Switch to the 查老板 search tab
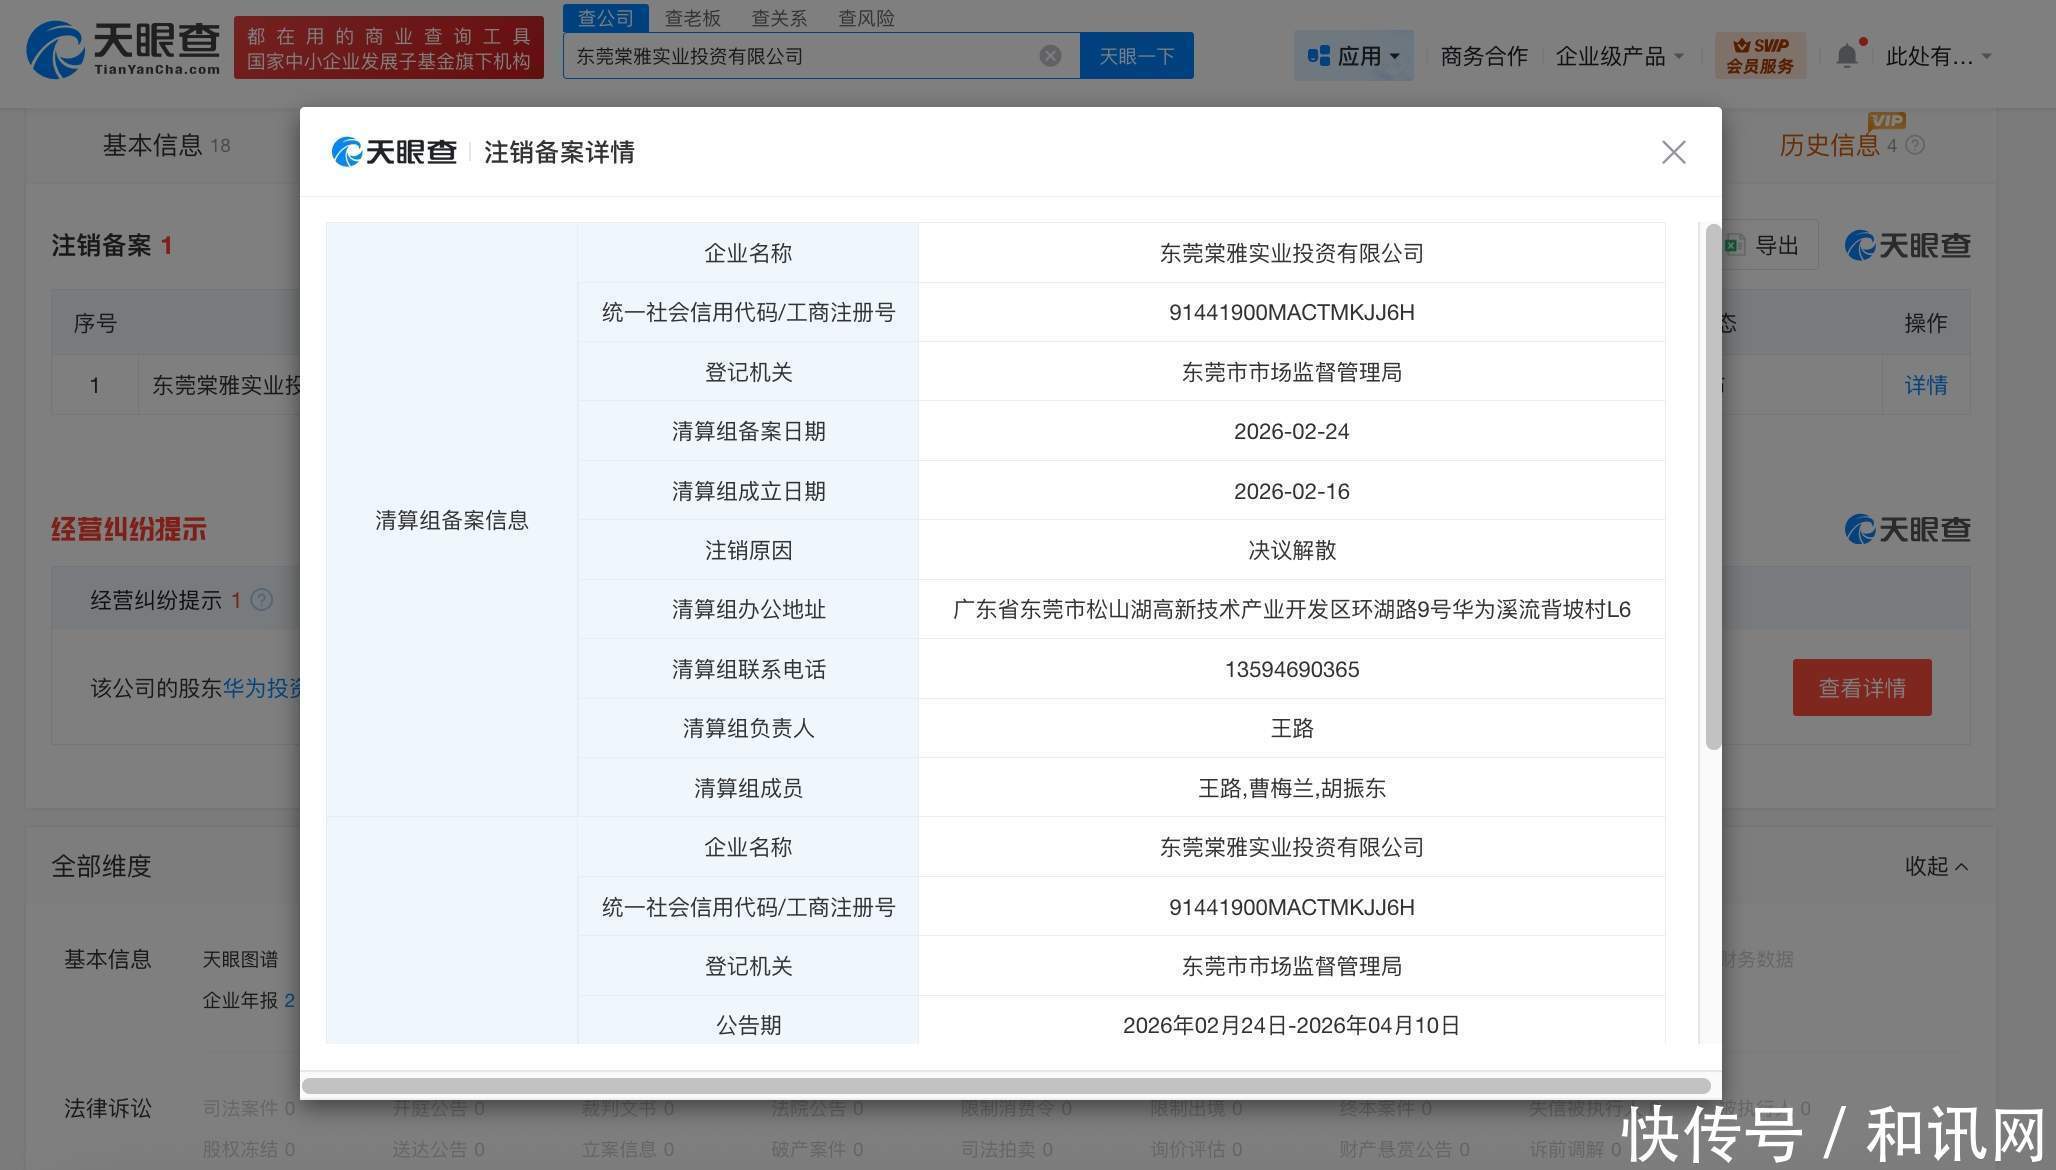The image size is (2056, 1170). [x=692, y=18]
